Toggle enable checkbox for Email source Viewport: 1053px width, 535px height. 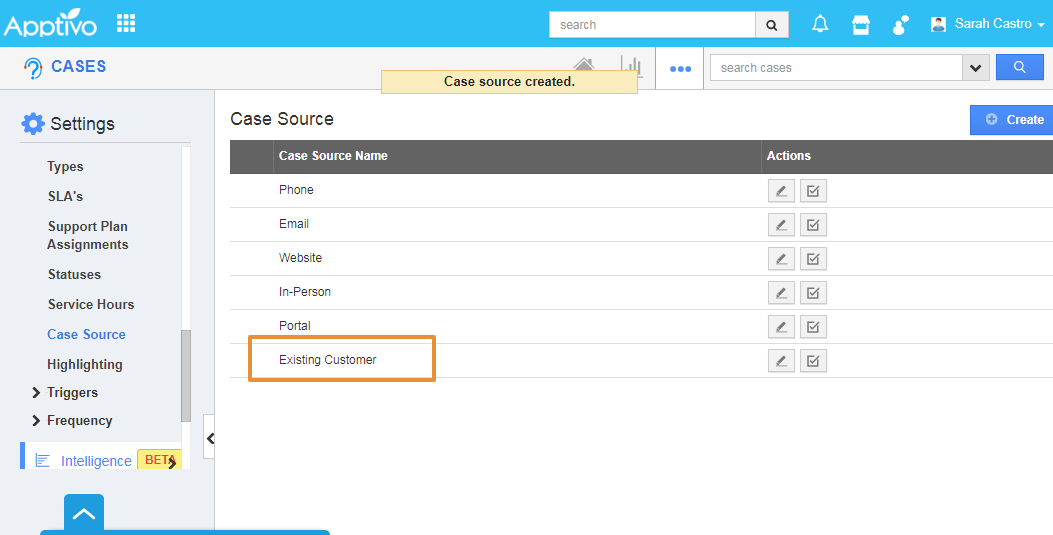click(x=813, y=225)
